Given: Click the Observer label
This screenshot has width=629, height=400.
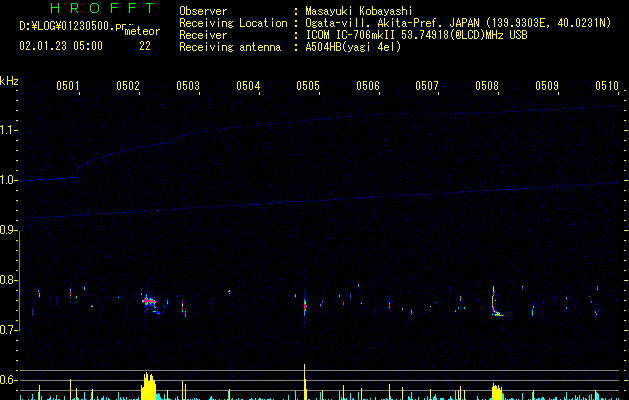Looking at the screenshot, I should 203,11.
